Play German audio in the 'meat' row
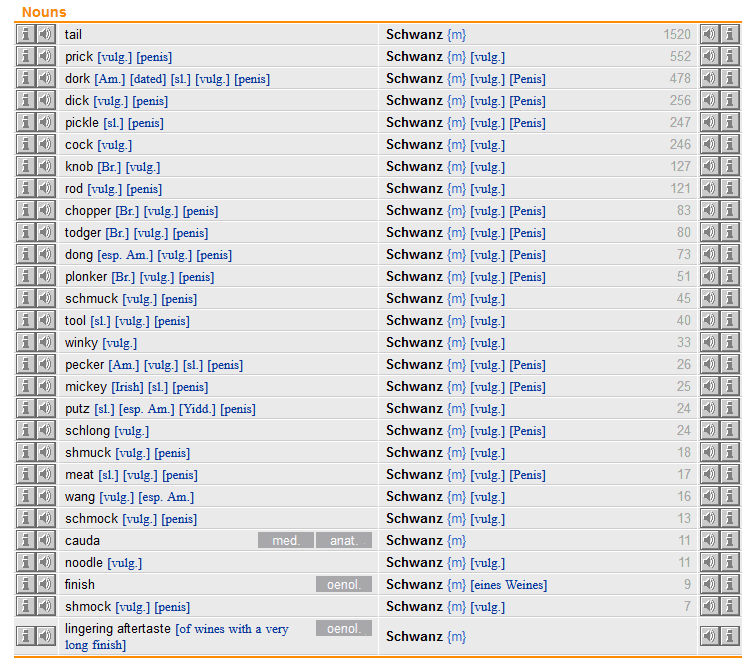The width and height of the screenshot is (753, 665). (709, 475)
